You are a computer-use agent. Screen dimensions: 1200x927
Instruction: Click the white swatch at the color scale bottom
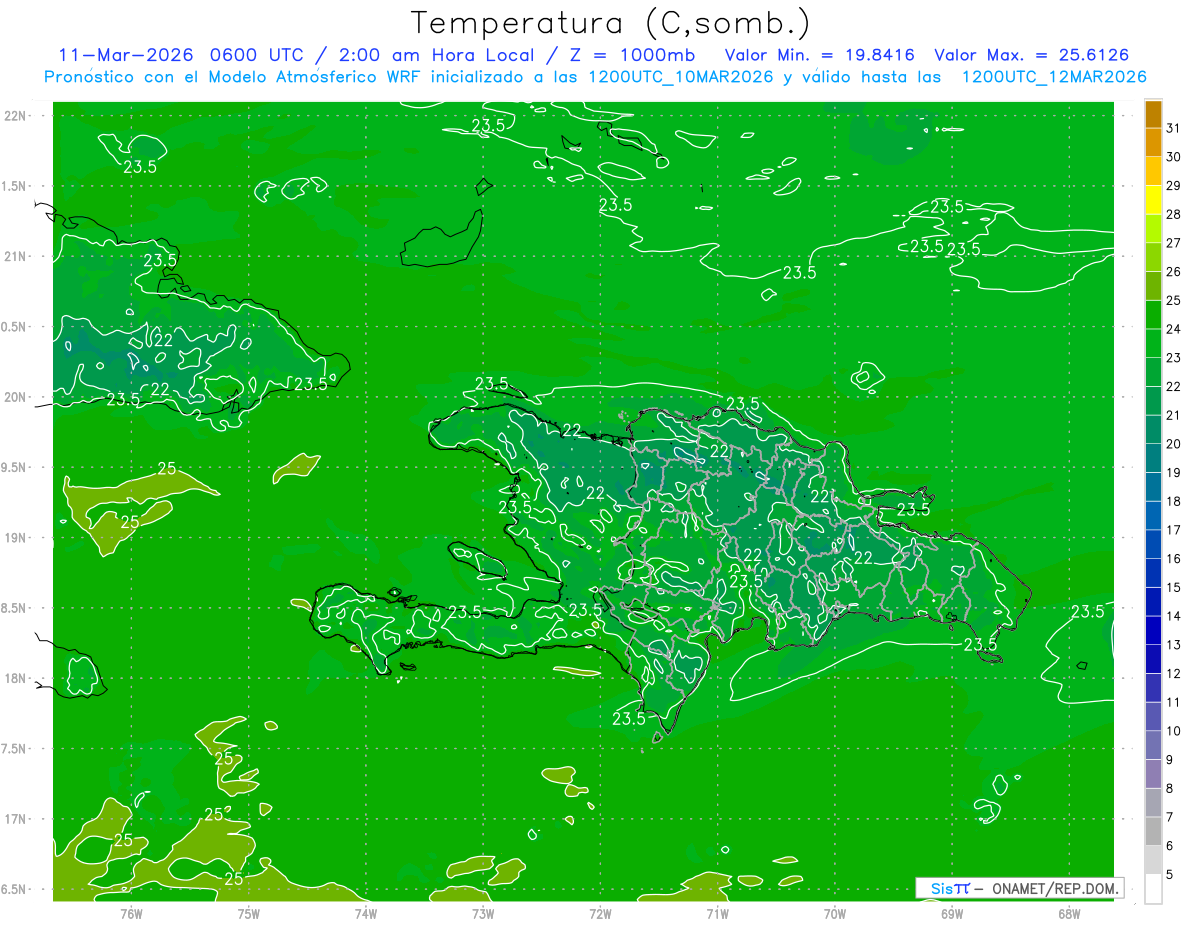click(1153, 889)
